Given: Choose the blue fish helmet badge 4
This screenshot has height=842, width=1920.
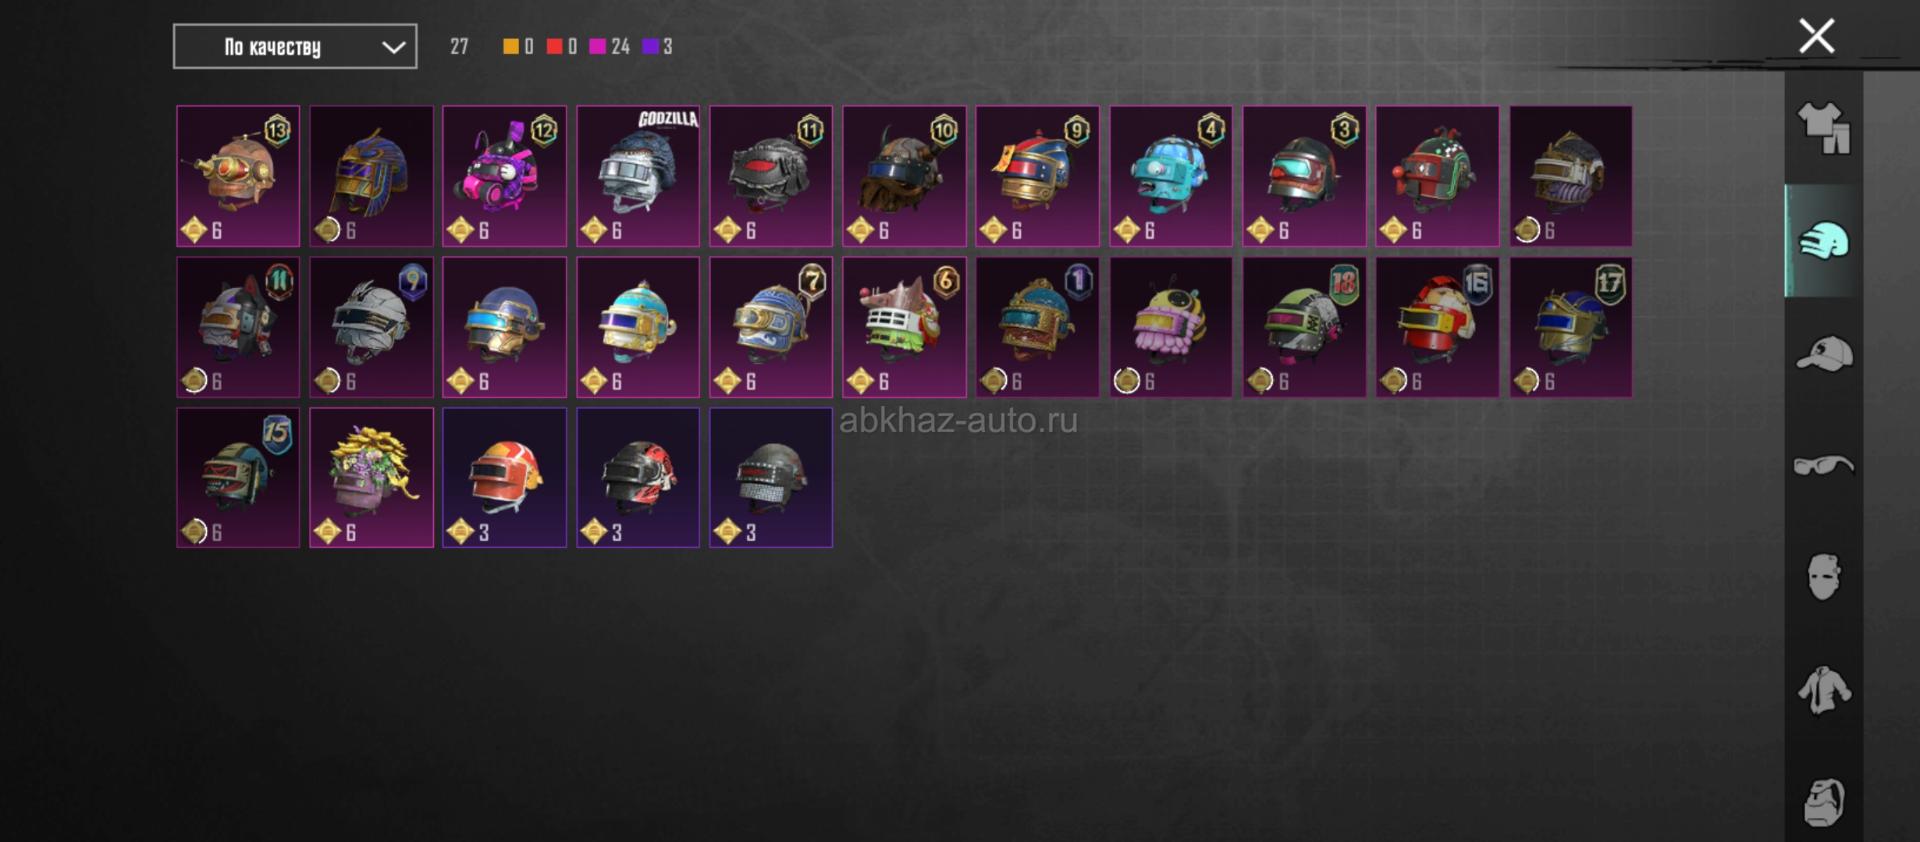Looking at the screenshot, I should pyautogui.click(x=1171, y=176).
